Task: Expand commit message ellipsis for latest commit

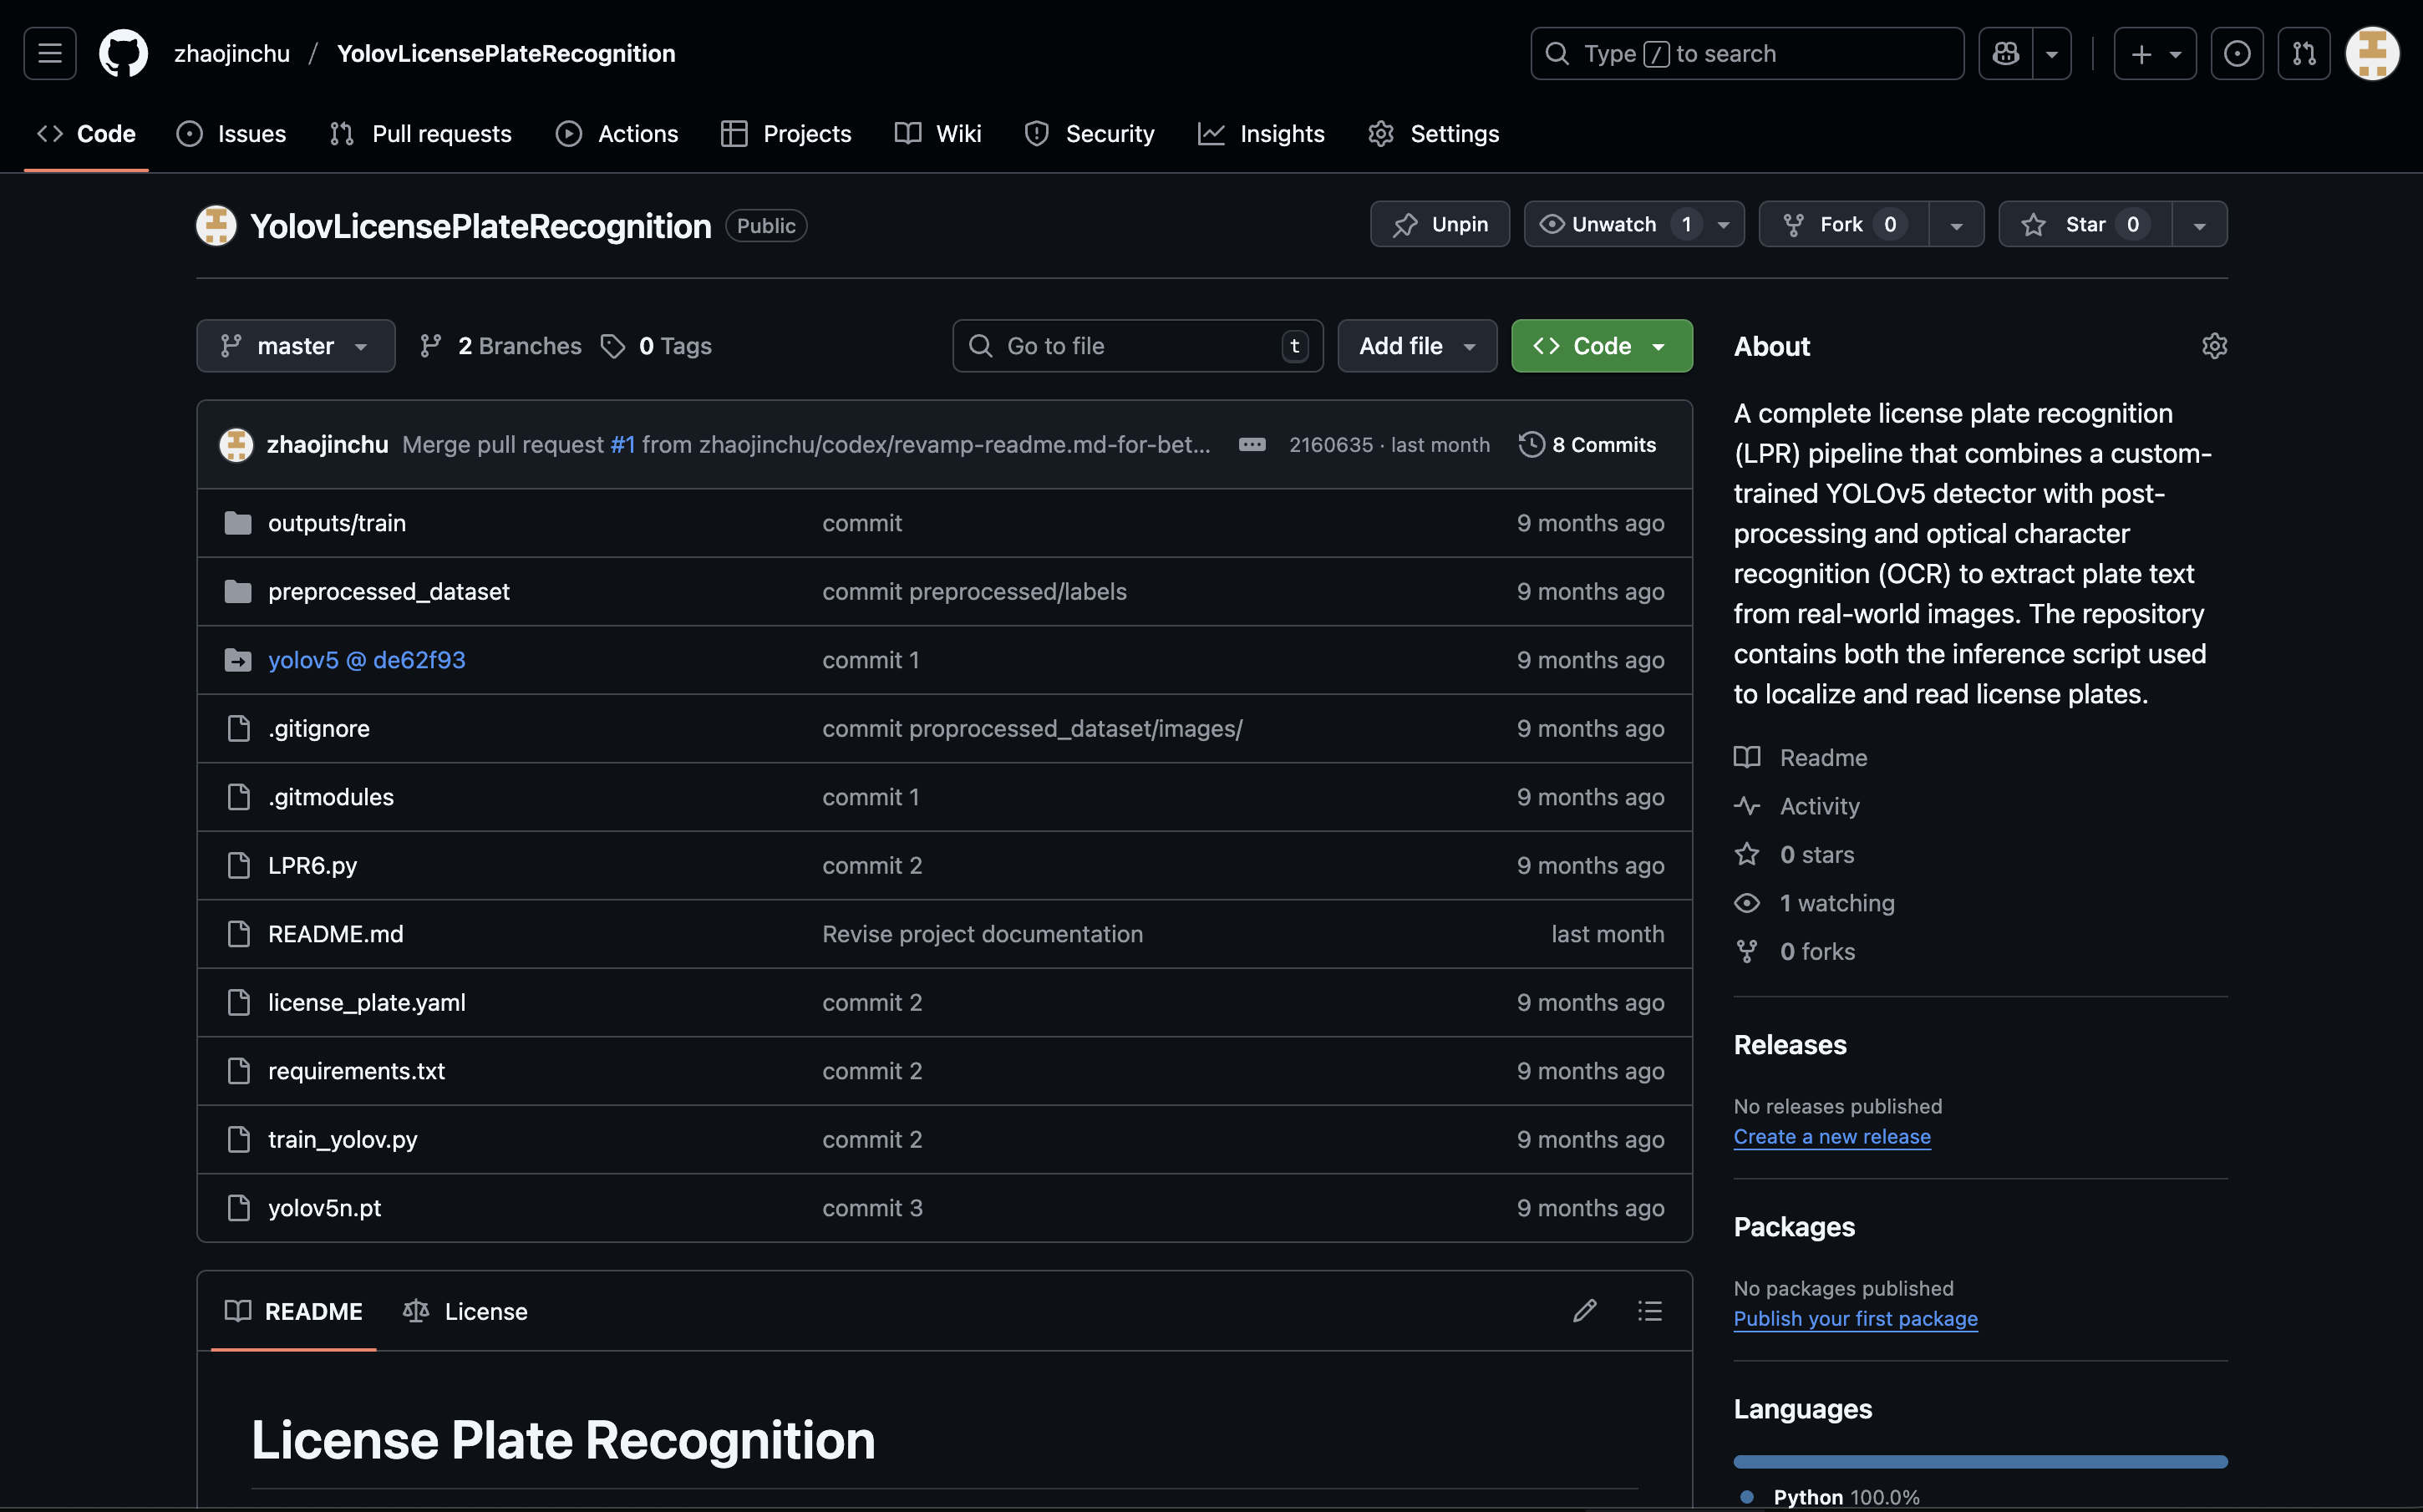Action: pyautogui.click(x=1252, y=445)
